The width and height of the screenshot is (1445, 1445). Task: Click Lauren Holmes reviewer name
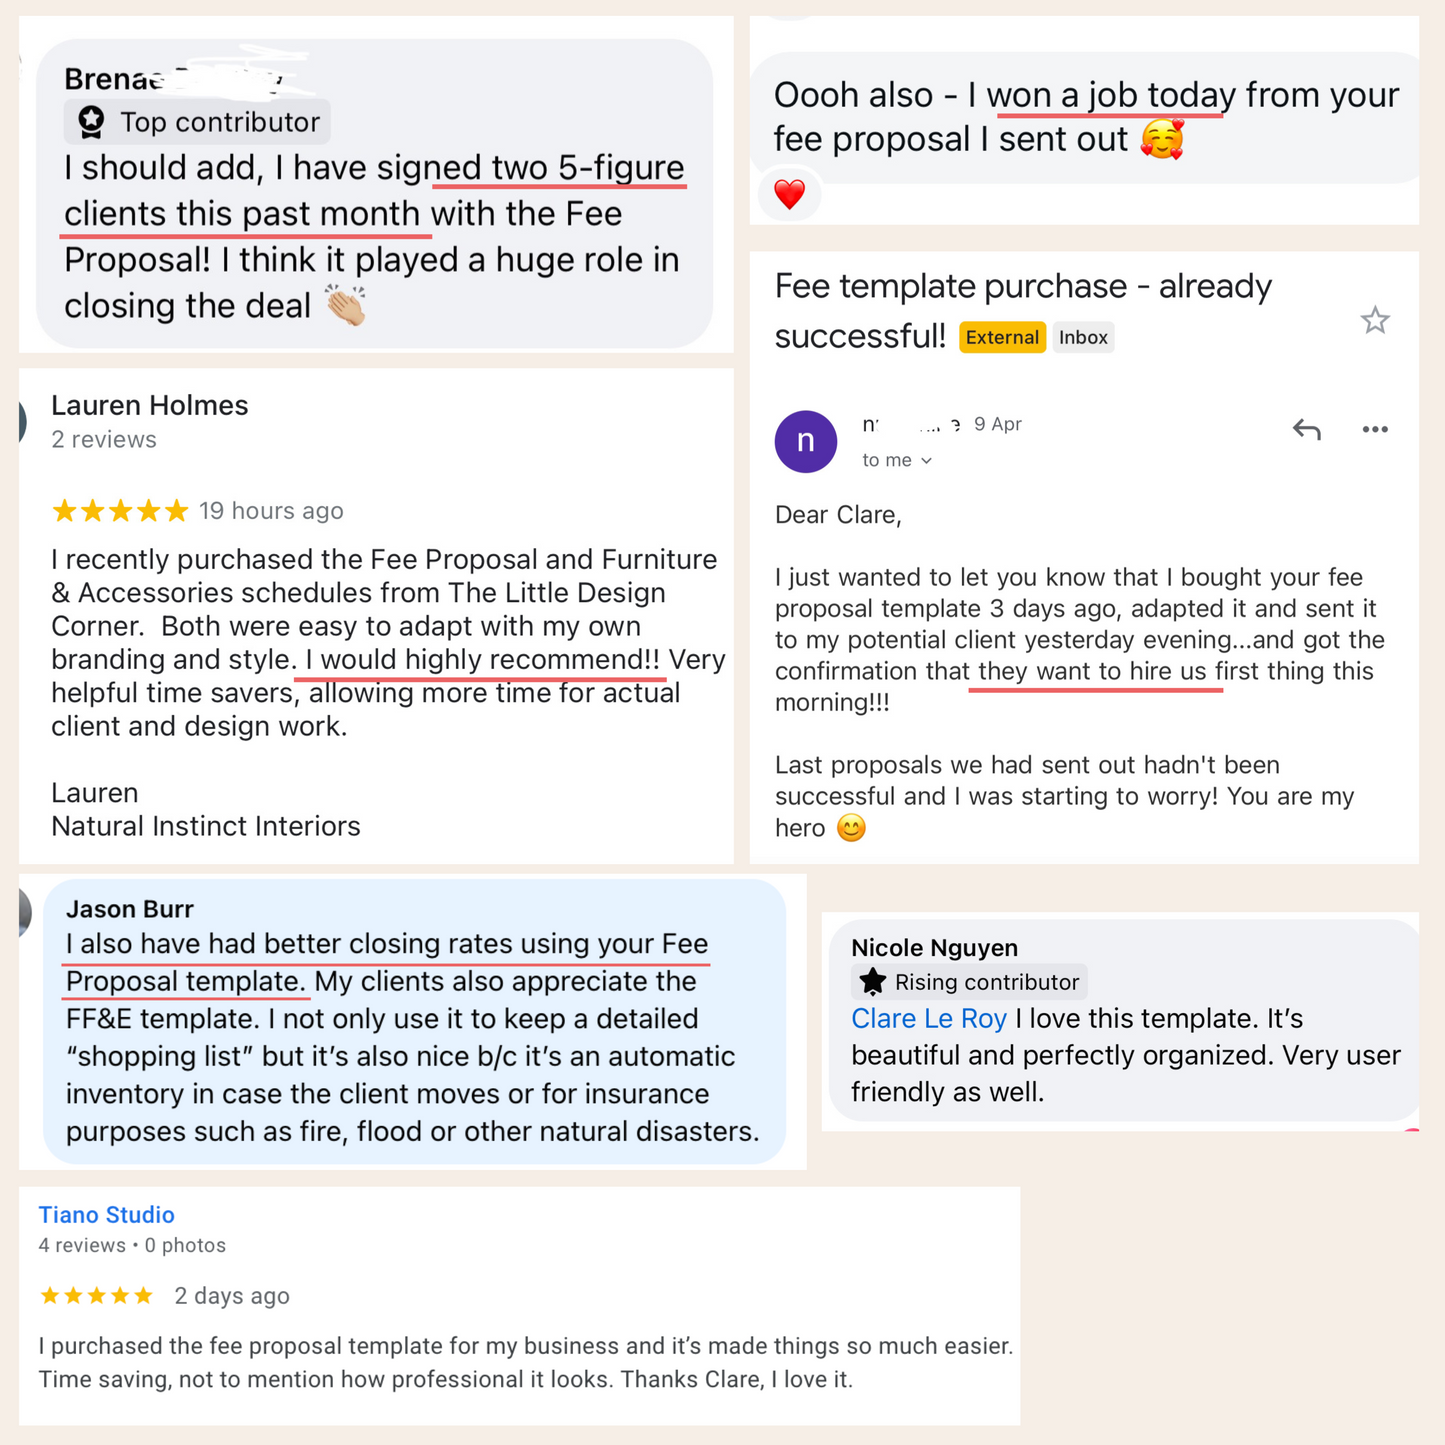[x=149, y=405]
